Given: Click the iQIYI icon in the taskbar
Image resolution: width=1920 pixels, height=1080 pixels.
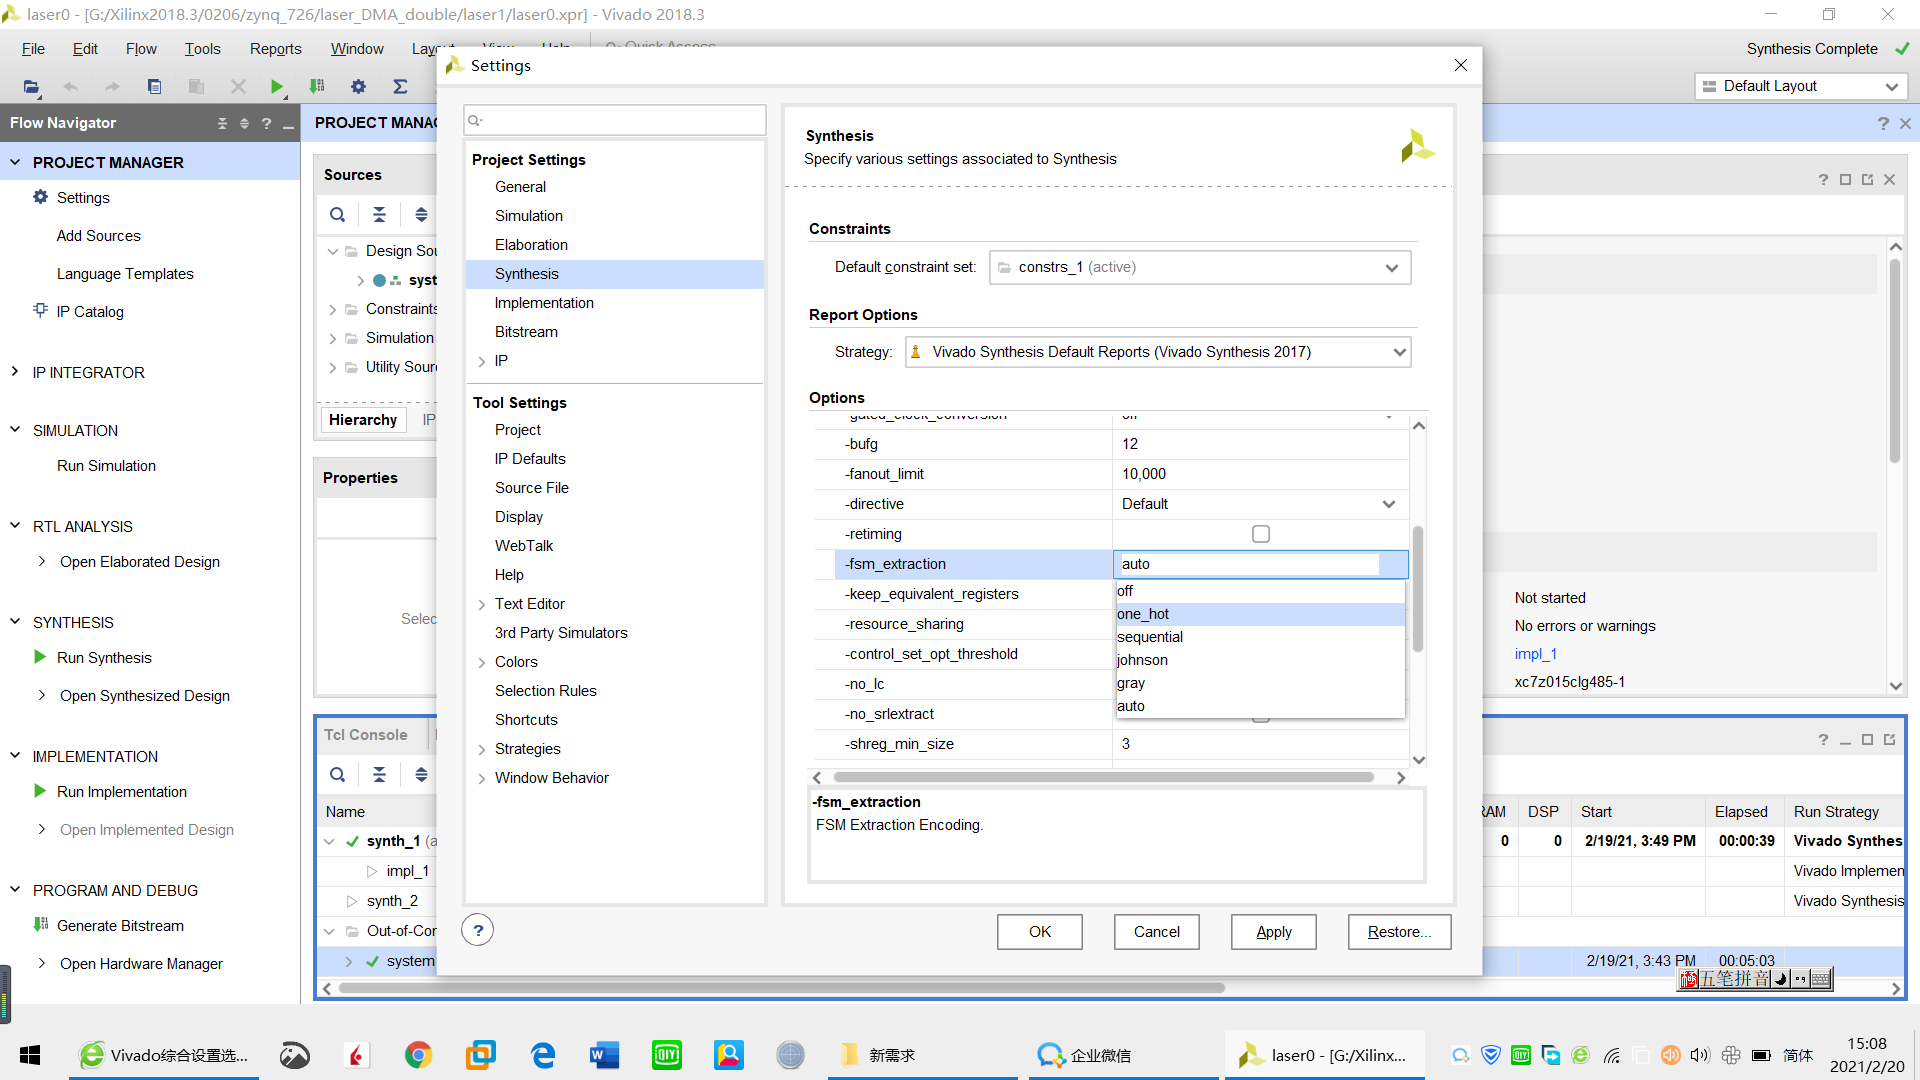Looking at the screenshot, I should click(666, 1055).
